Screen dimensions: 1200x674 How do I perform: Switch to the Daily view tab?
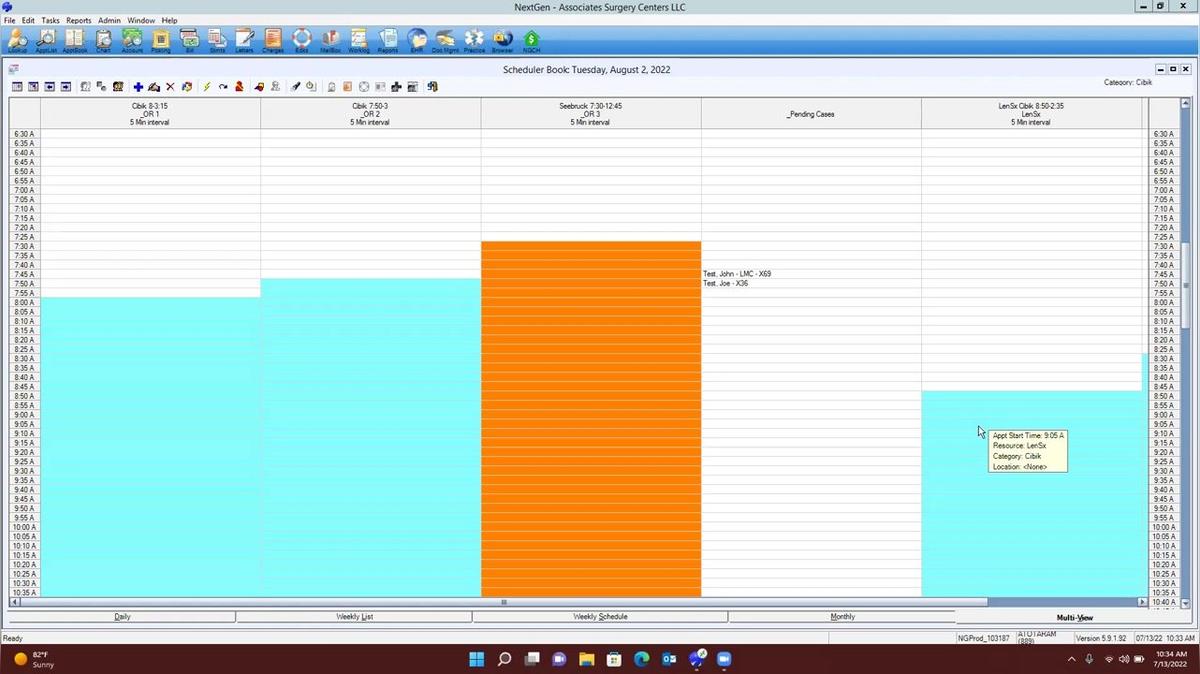(122, 617)
